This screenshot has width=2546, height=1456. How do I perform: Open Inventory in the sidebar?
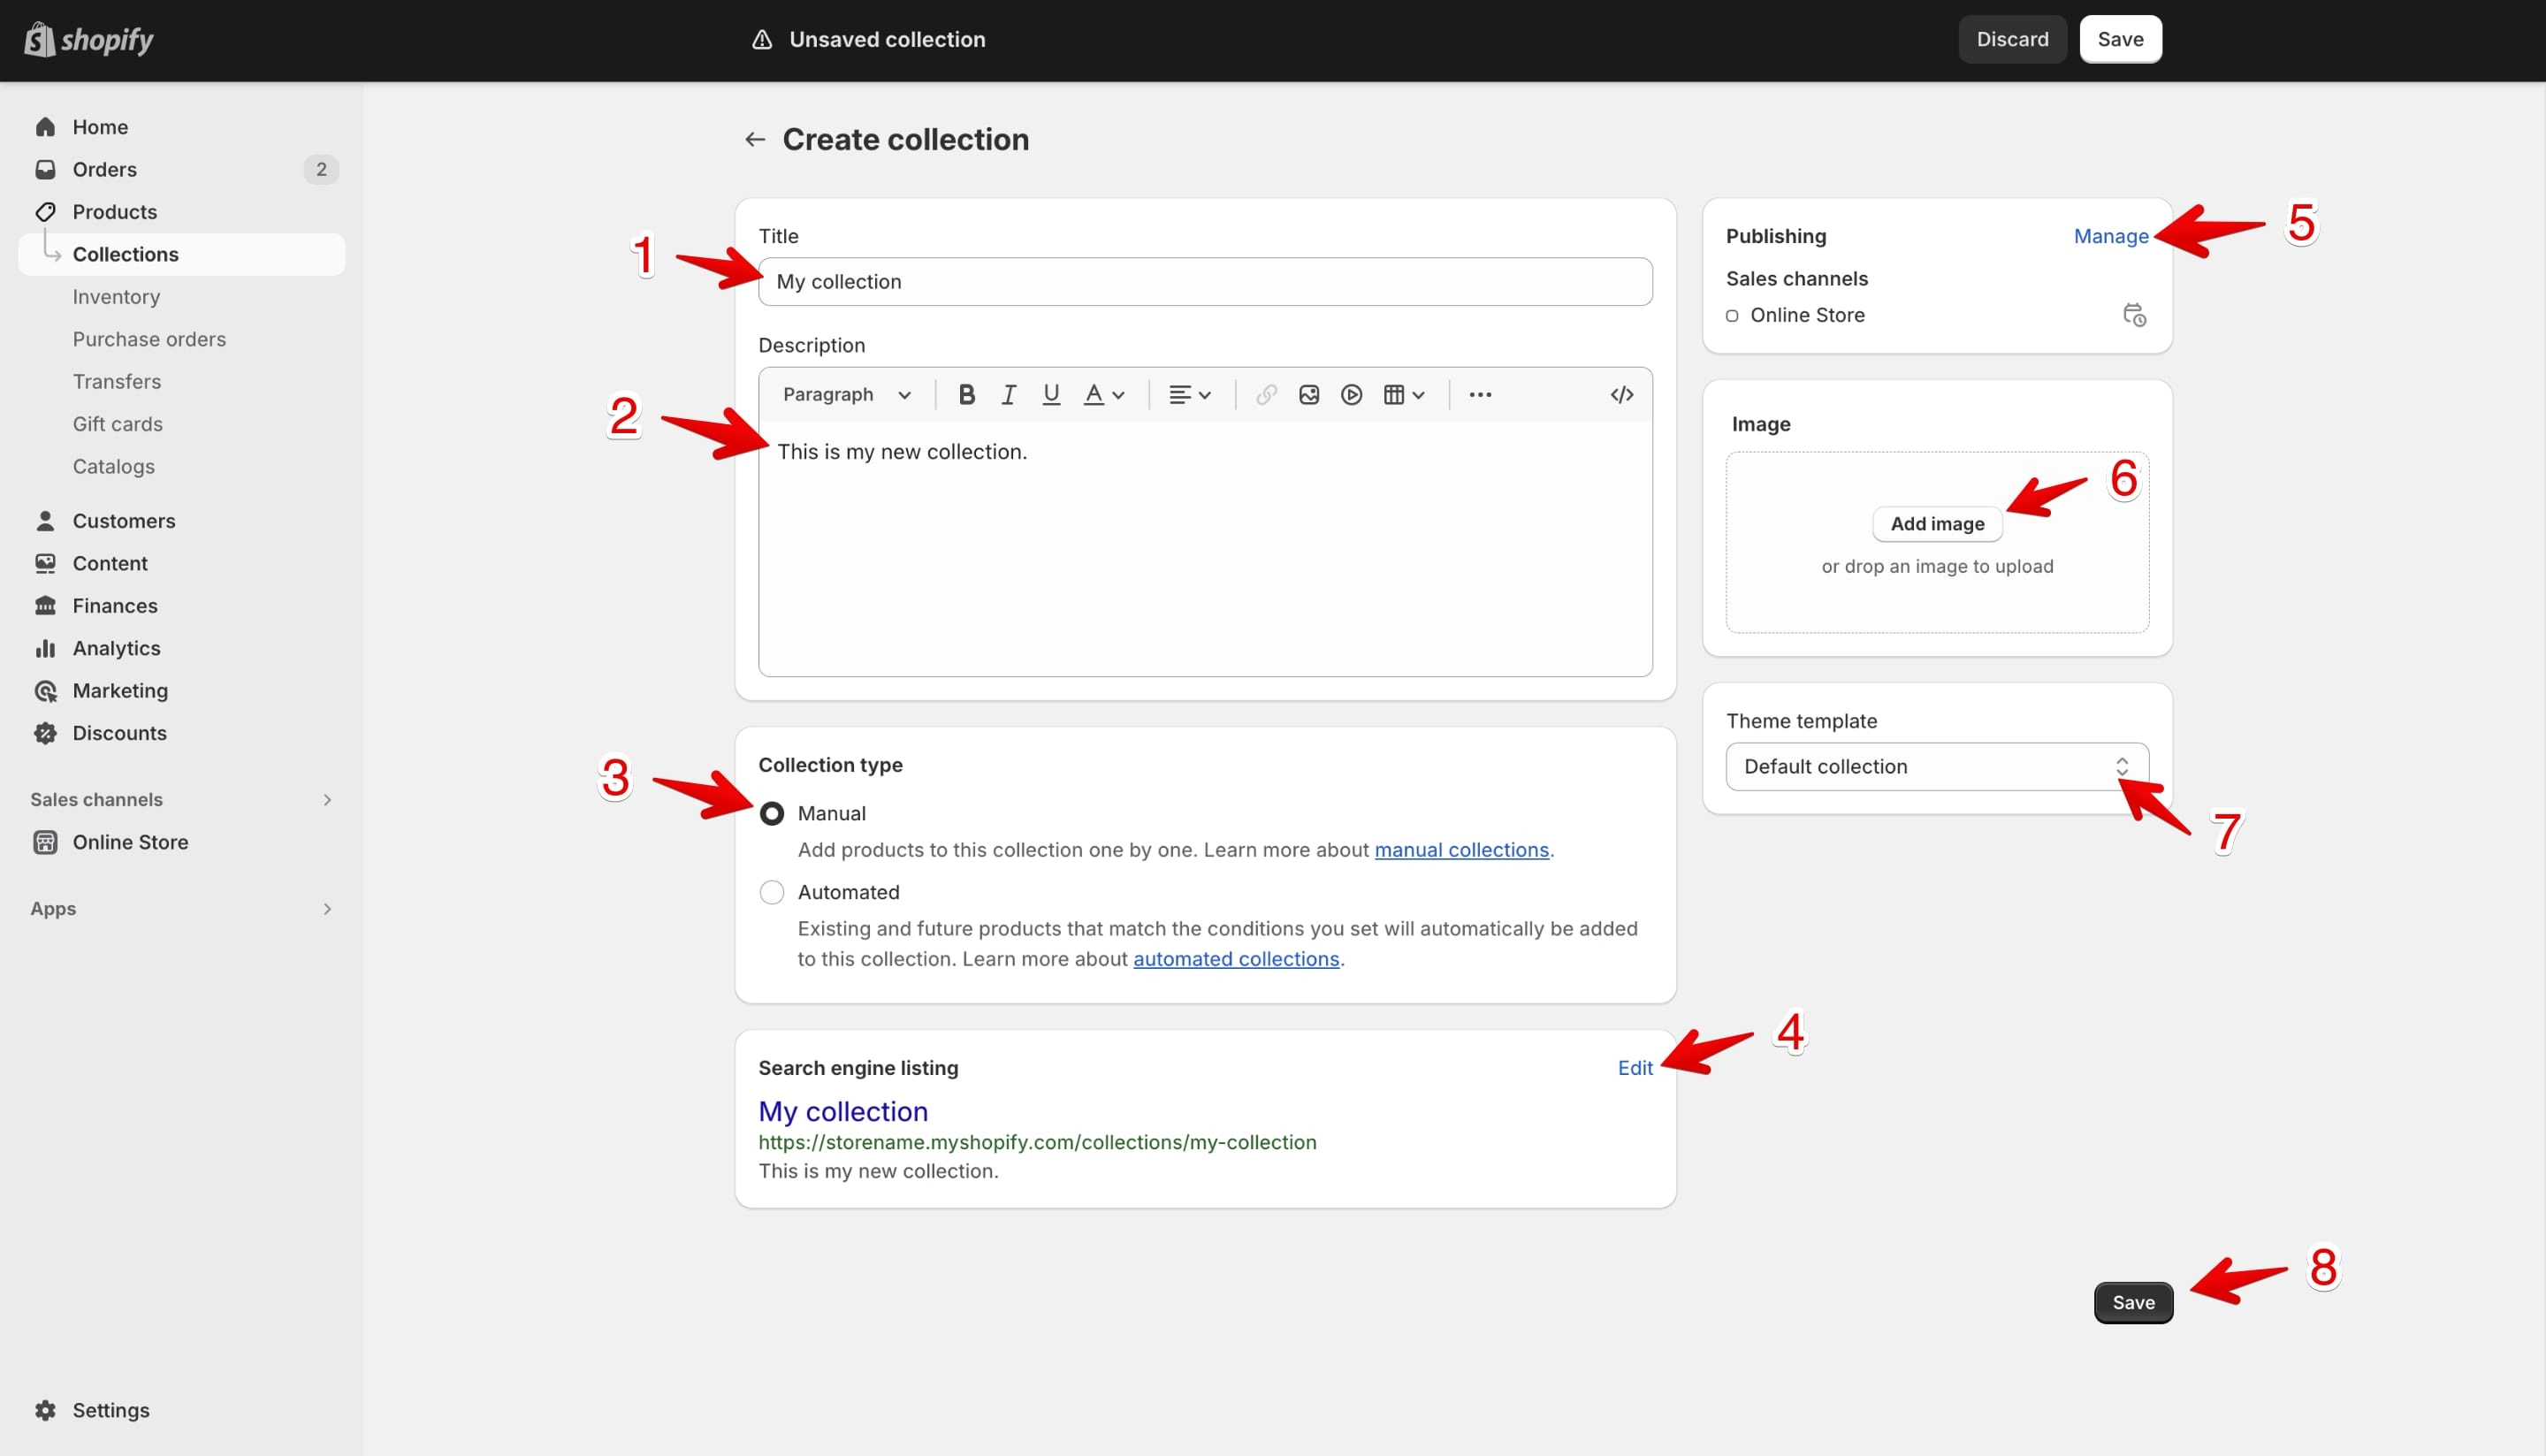pyautogui.click(x=116, y=297)
